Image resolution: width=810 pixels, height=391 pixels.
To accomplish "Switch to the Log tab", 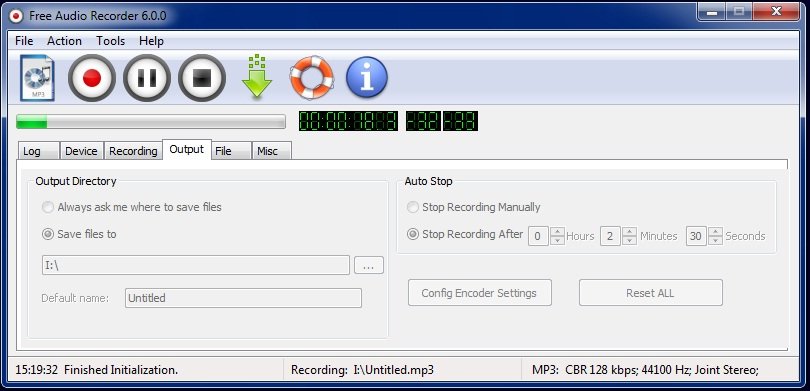I will [38, 151].
